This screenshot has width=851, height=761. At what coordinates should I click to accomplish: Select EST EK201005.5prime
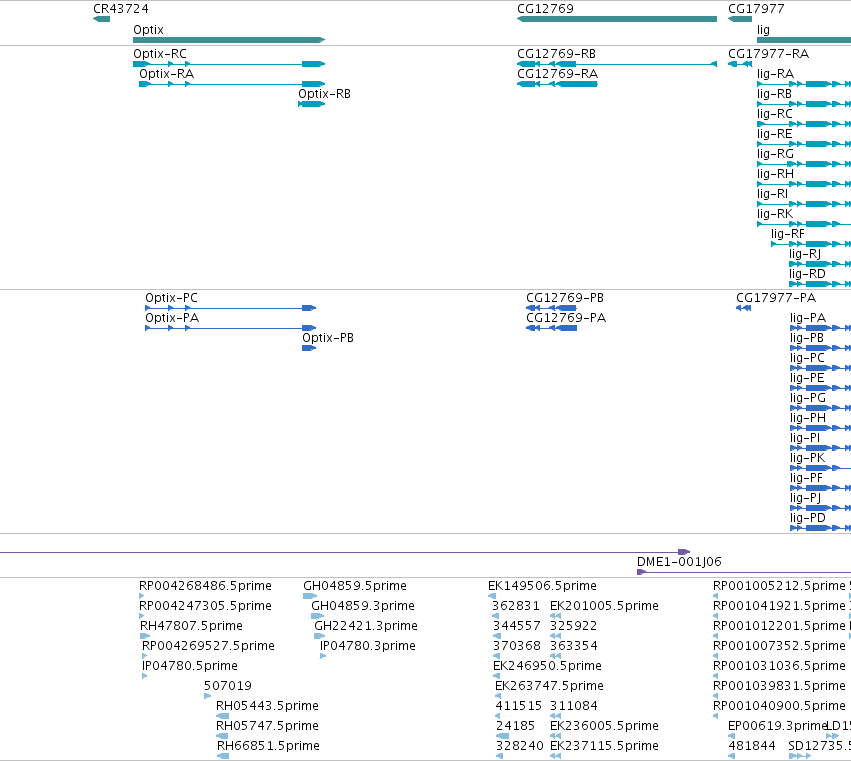point(555,616)
